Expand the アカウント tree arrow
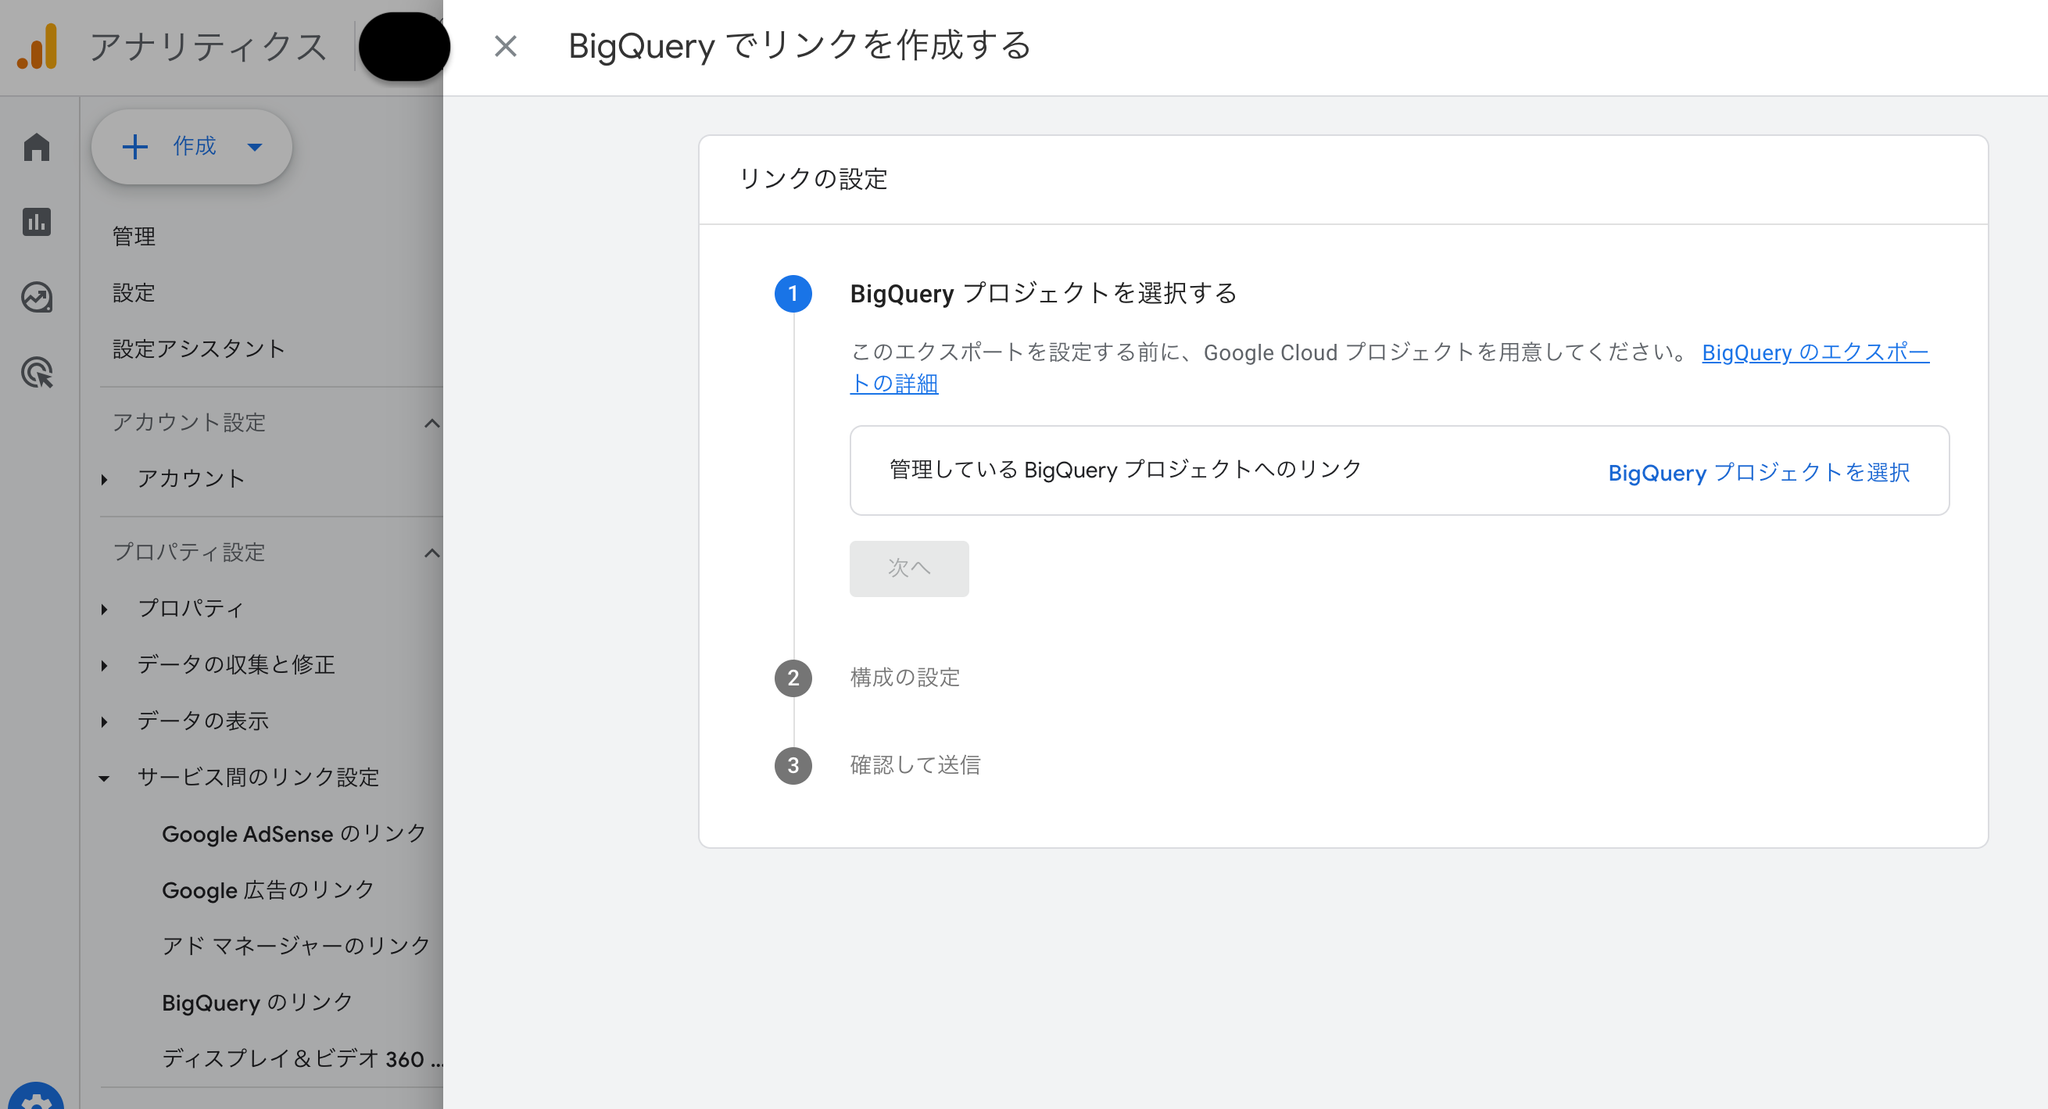The height and width of the screenshot is (1109, 2048). point(104,479)
